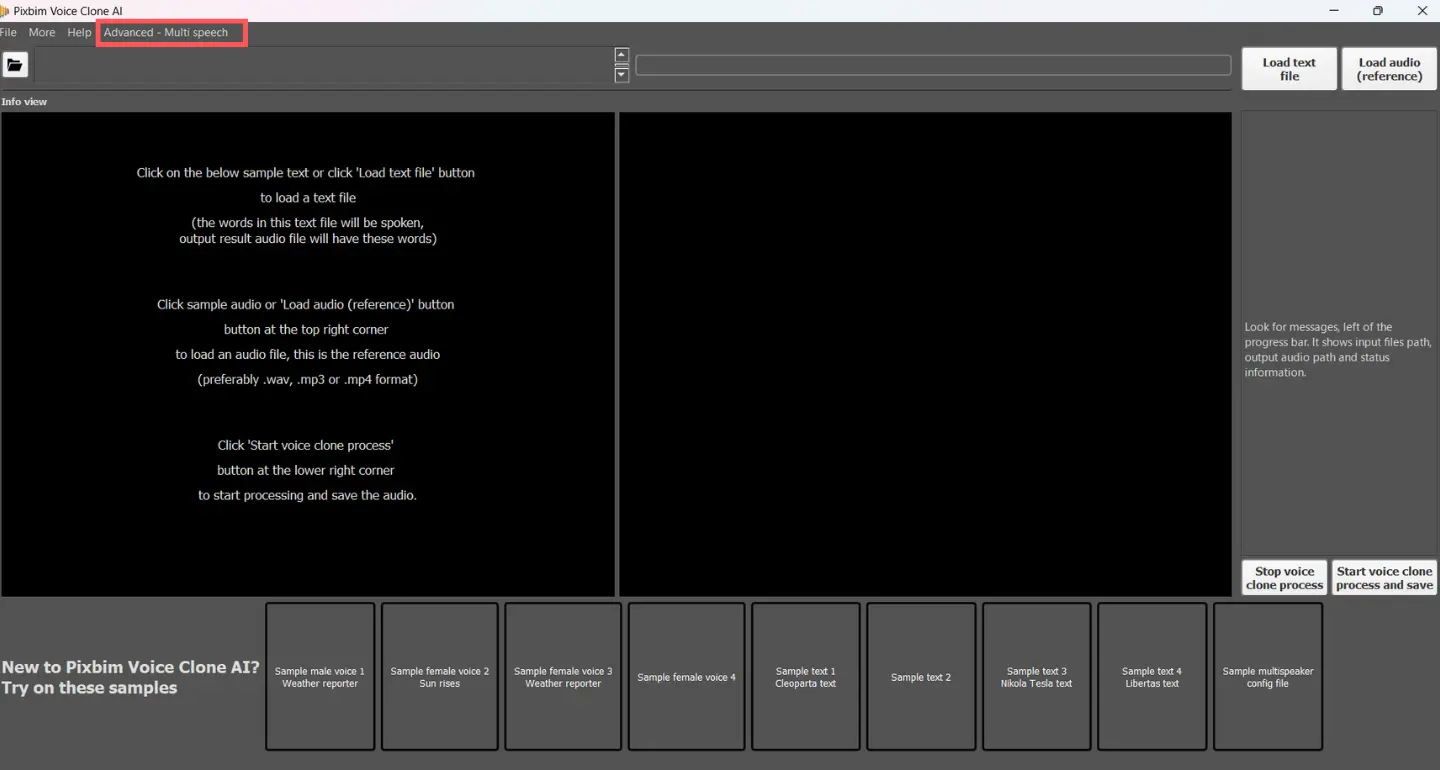Viewport: 1440px width, 770px height.
Task: Click 'Click 'Start voice clone process'' instruction text
Action: pos(305,445)
